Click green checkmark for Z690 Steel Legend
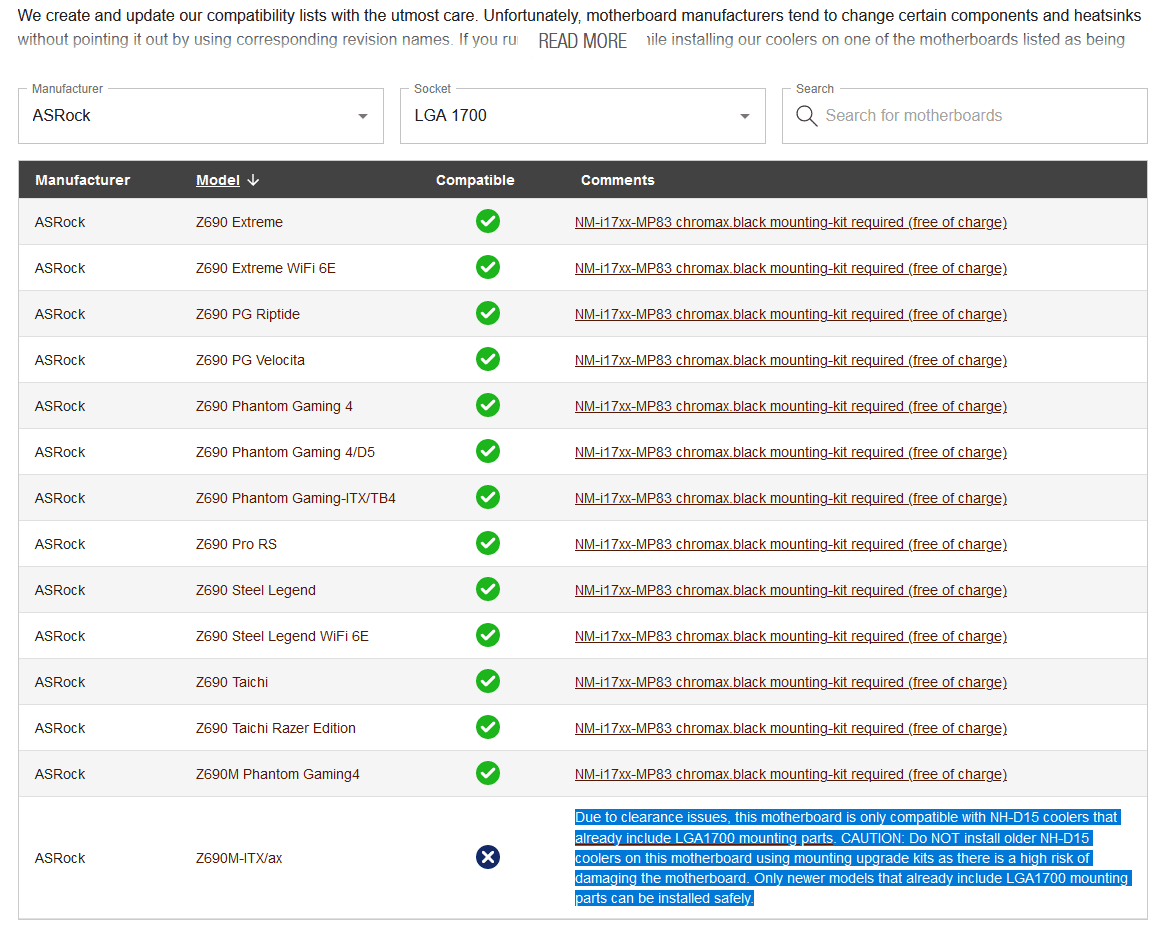1156x933 pixels. (x=487, y=589)
